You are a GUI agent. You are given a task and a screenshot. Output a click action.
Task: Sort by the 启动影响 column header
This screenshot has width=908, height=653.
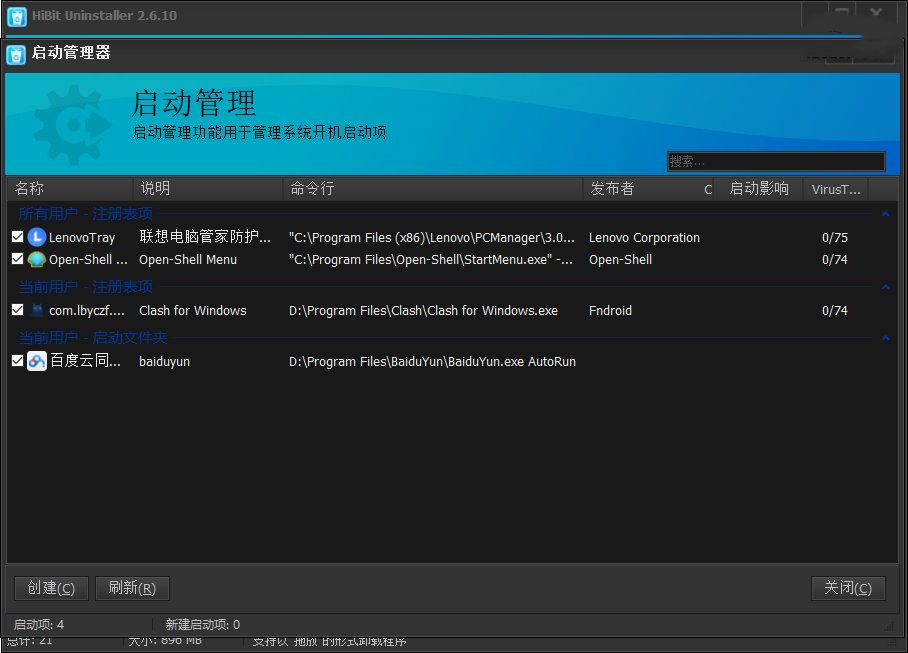[x=758, y=188]
